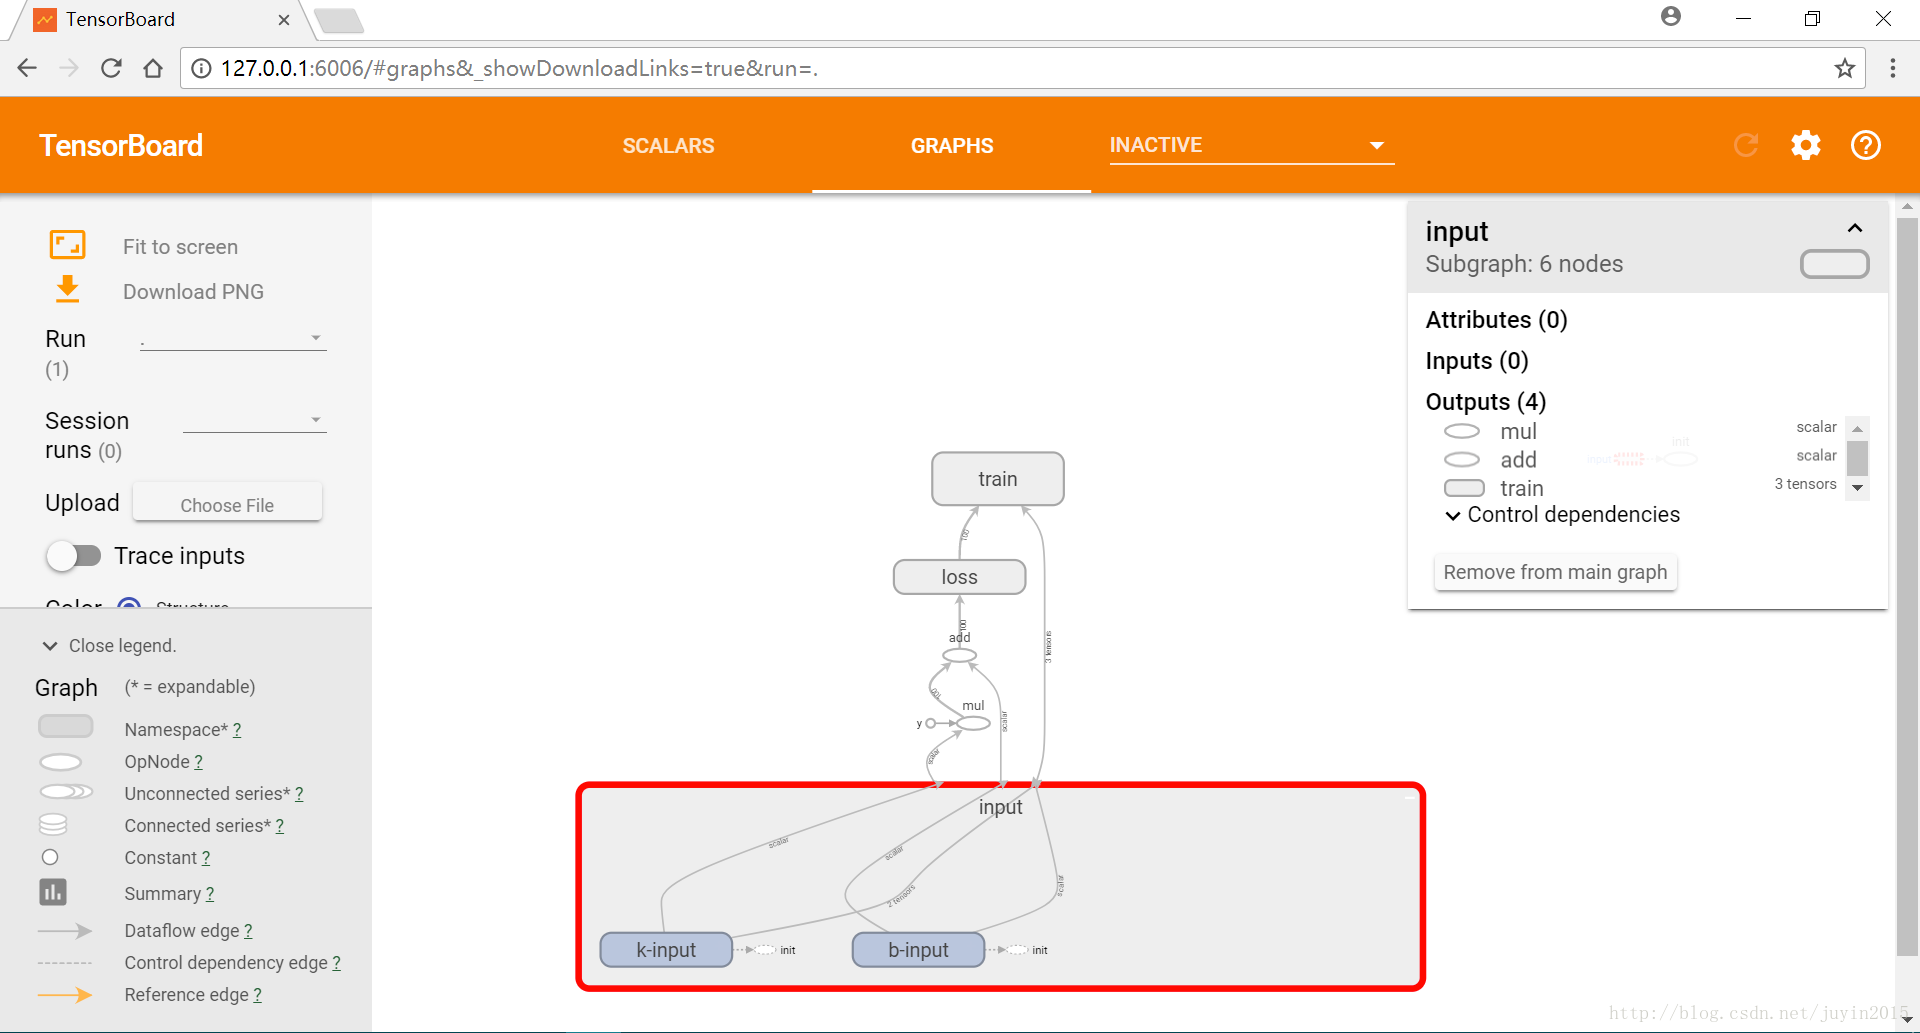1920x1033 pixels.
Task: Switch to the GRAPHS tab
Action: 951,146
